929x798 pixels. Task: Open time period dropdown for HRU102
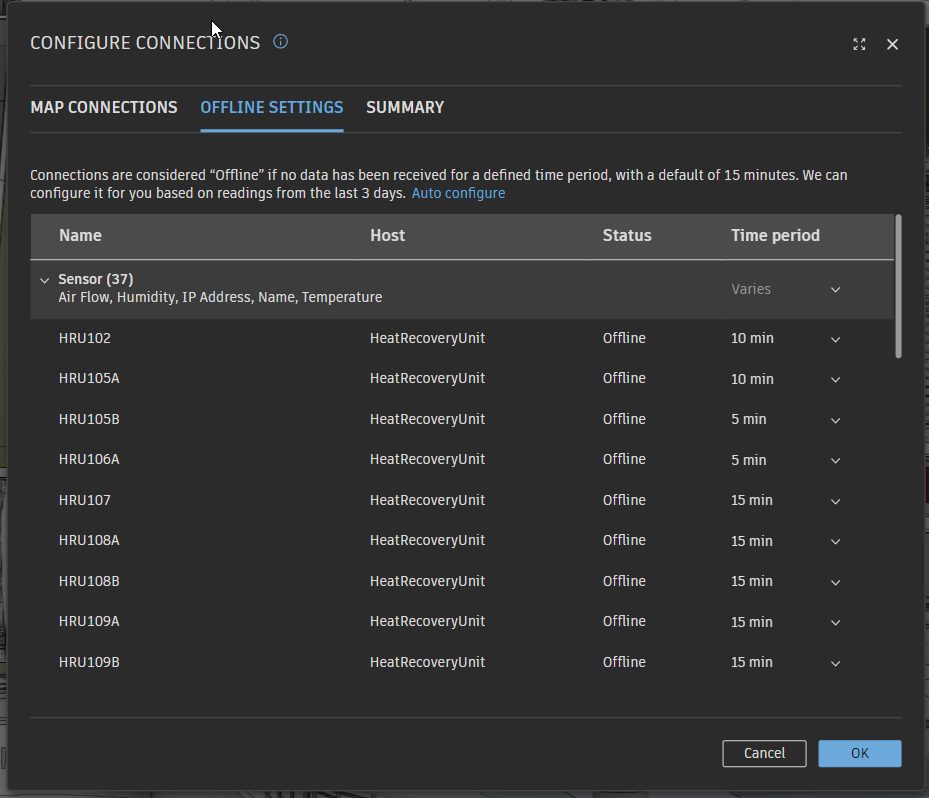pyautogui.click(x=835, y=339)
